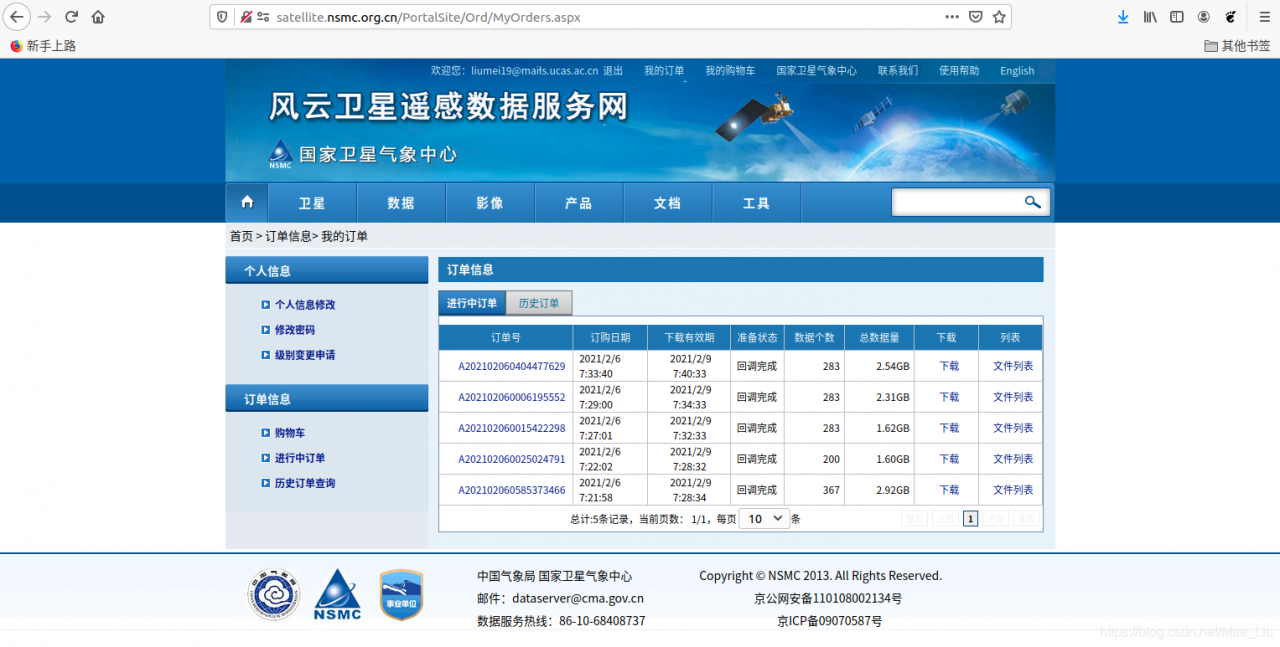The height and width of the screenshot is (647, 1280).
Task: Open the records-per-page dropdown showing 10
Action: [x=764, y=519]
